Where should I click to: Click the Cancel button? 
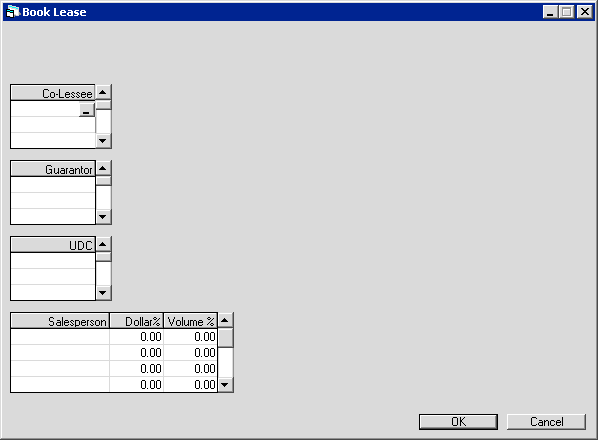[546, 422]
